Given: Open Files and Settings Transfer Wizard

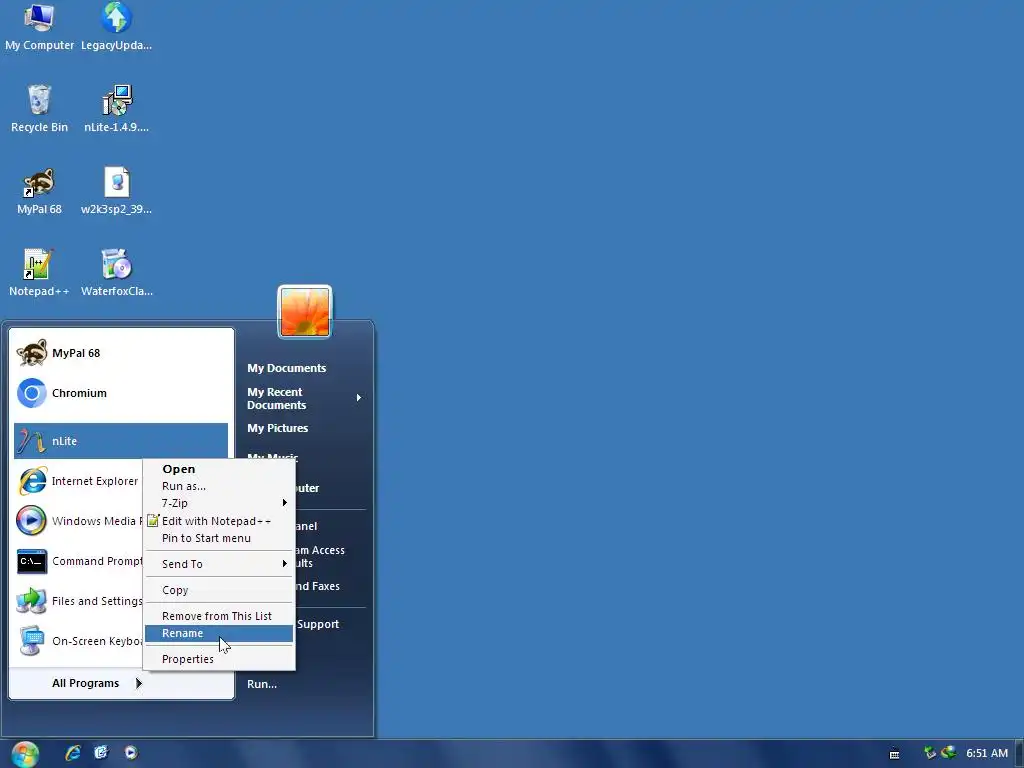Looking at the screenshot, I should pos(78,601).
